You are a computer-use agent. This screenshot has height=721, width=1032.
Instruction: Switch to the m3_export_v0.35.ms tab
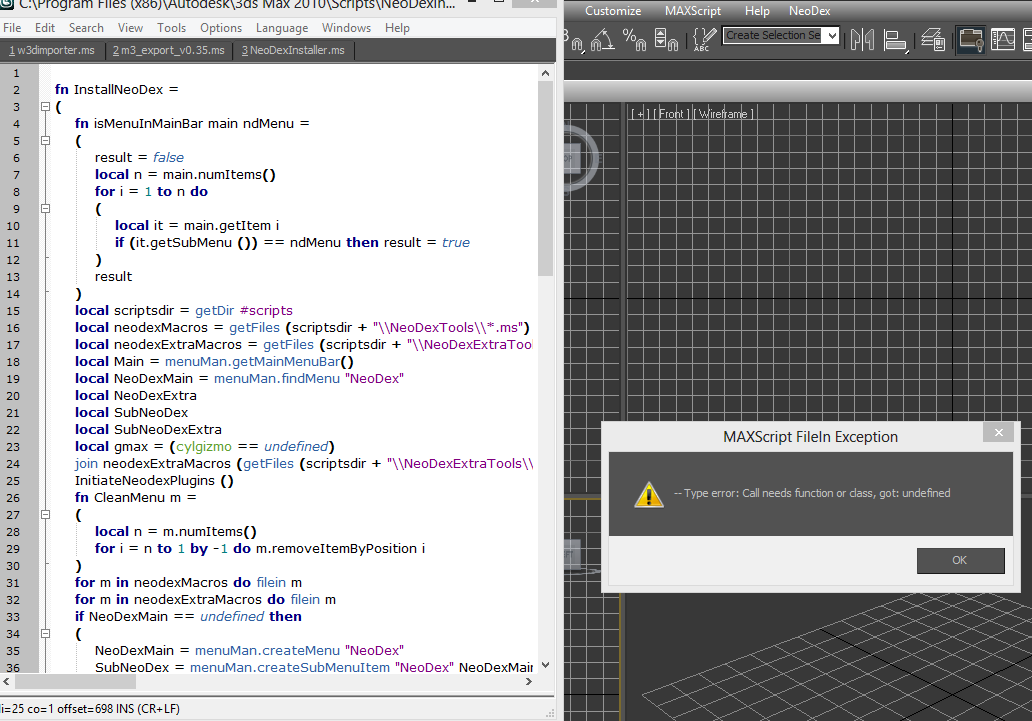[x=169, y=50]
